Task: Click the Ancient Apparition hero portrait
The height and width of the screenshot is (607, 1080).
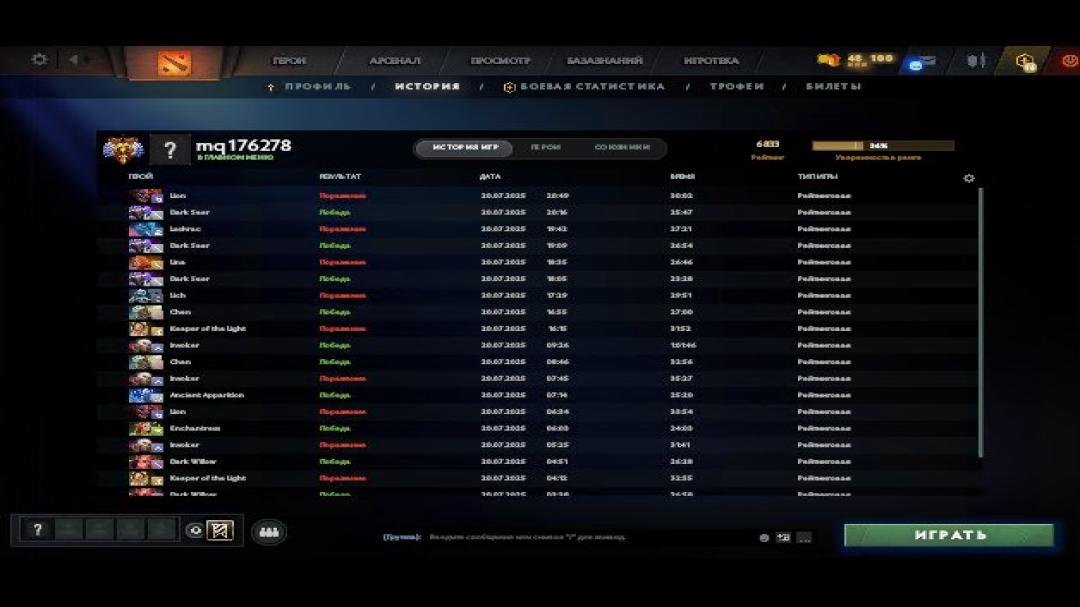Action: pos(146,395)
